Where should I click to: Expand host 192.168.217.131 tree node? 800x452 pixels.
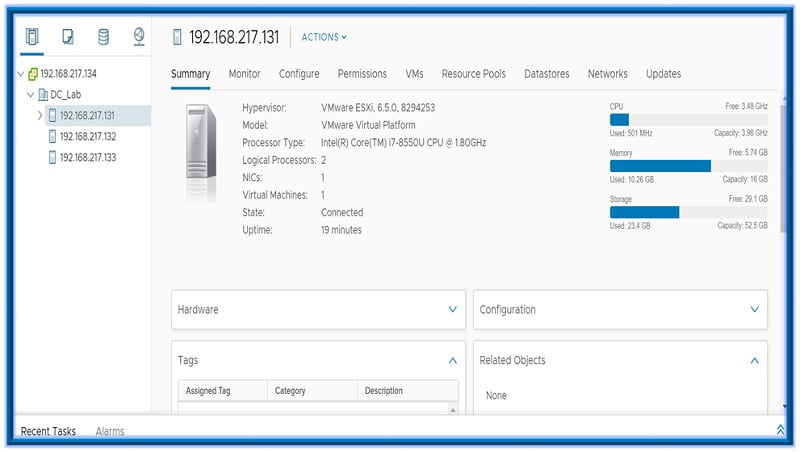tap(40, 116)
